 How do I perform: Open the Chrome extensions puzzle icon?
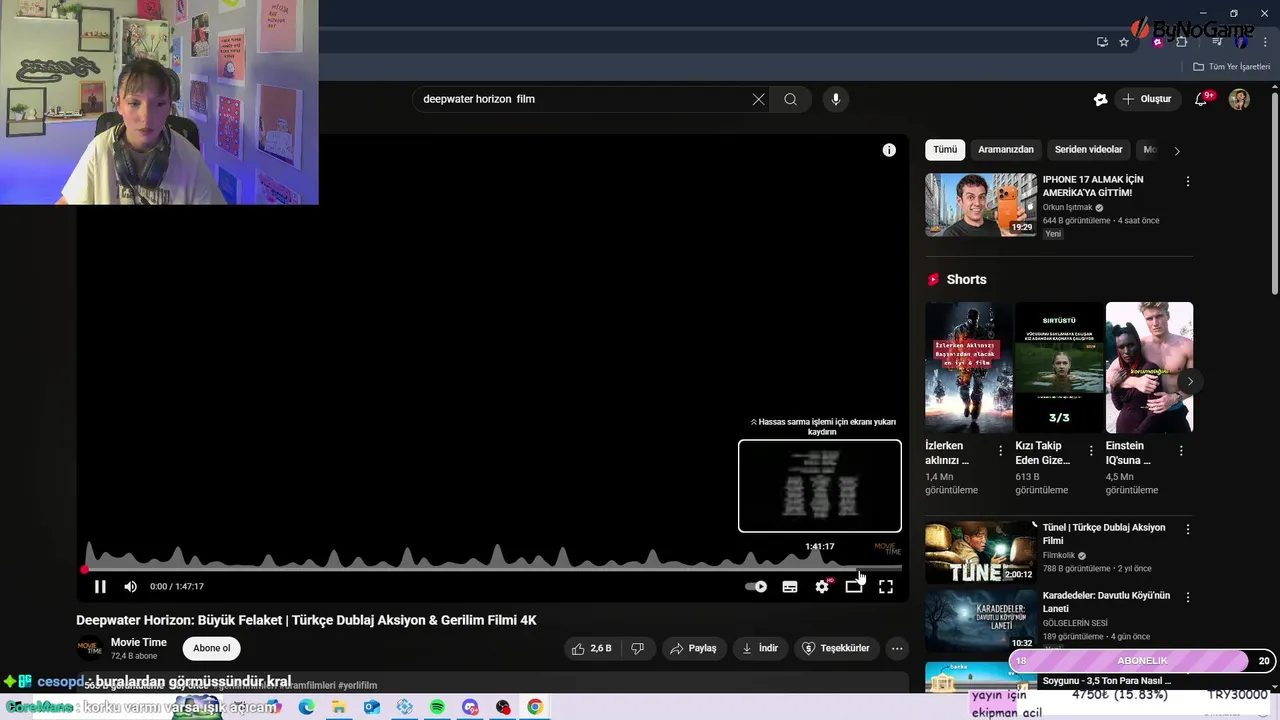[x=1181, y=42]
